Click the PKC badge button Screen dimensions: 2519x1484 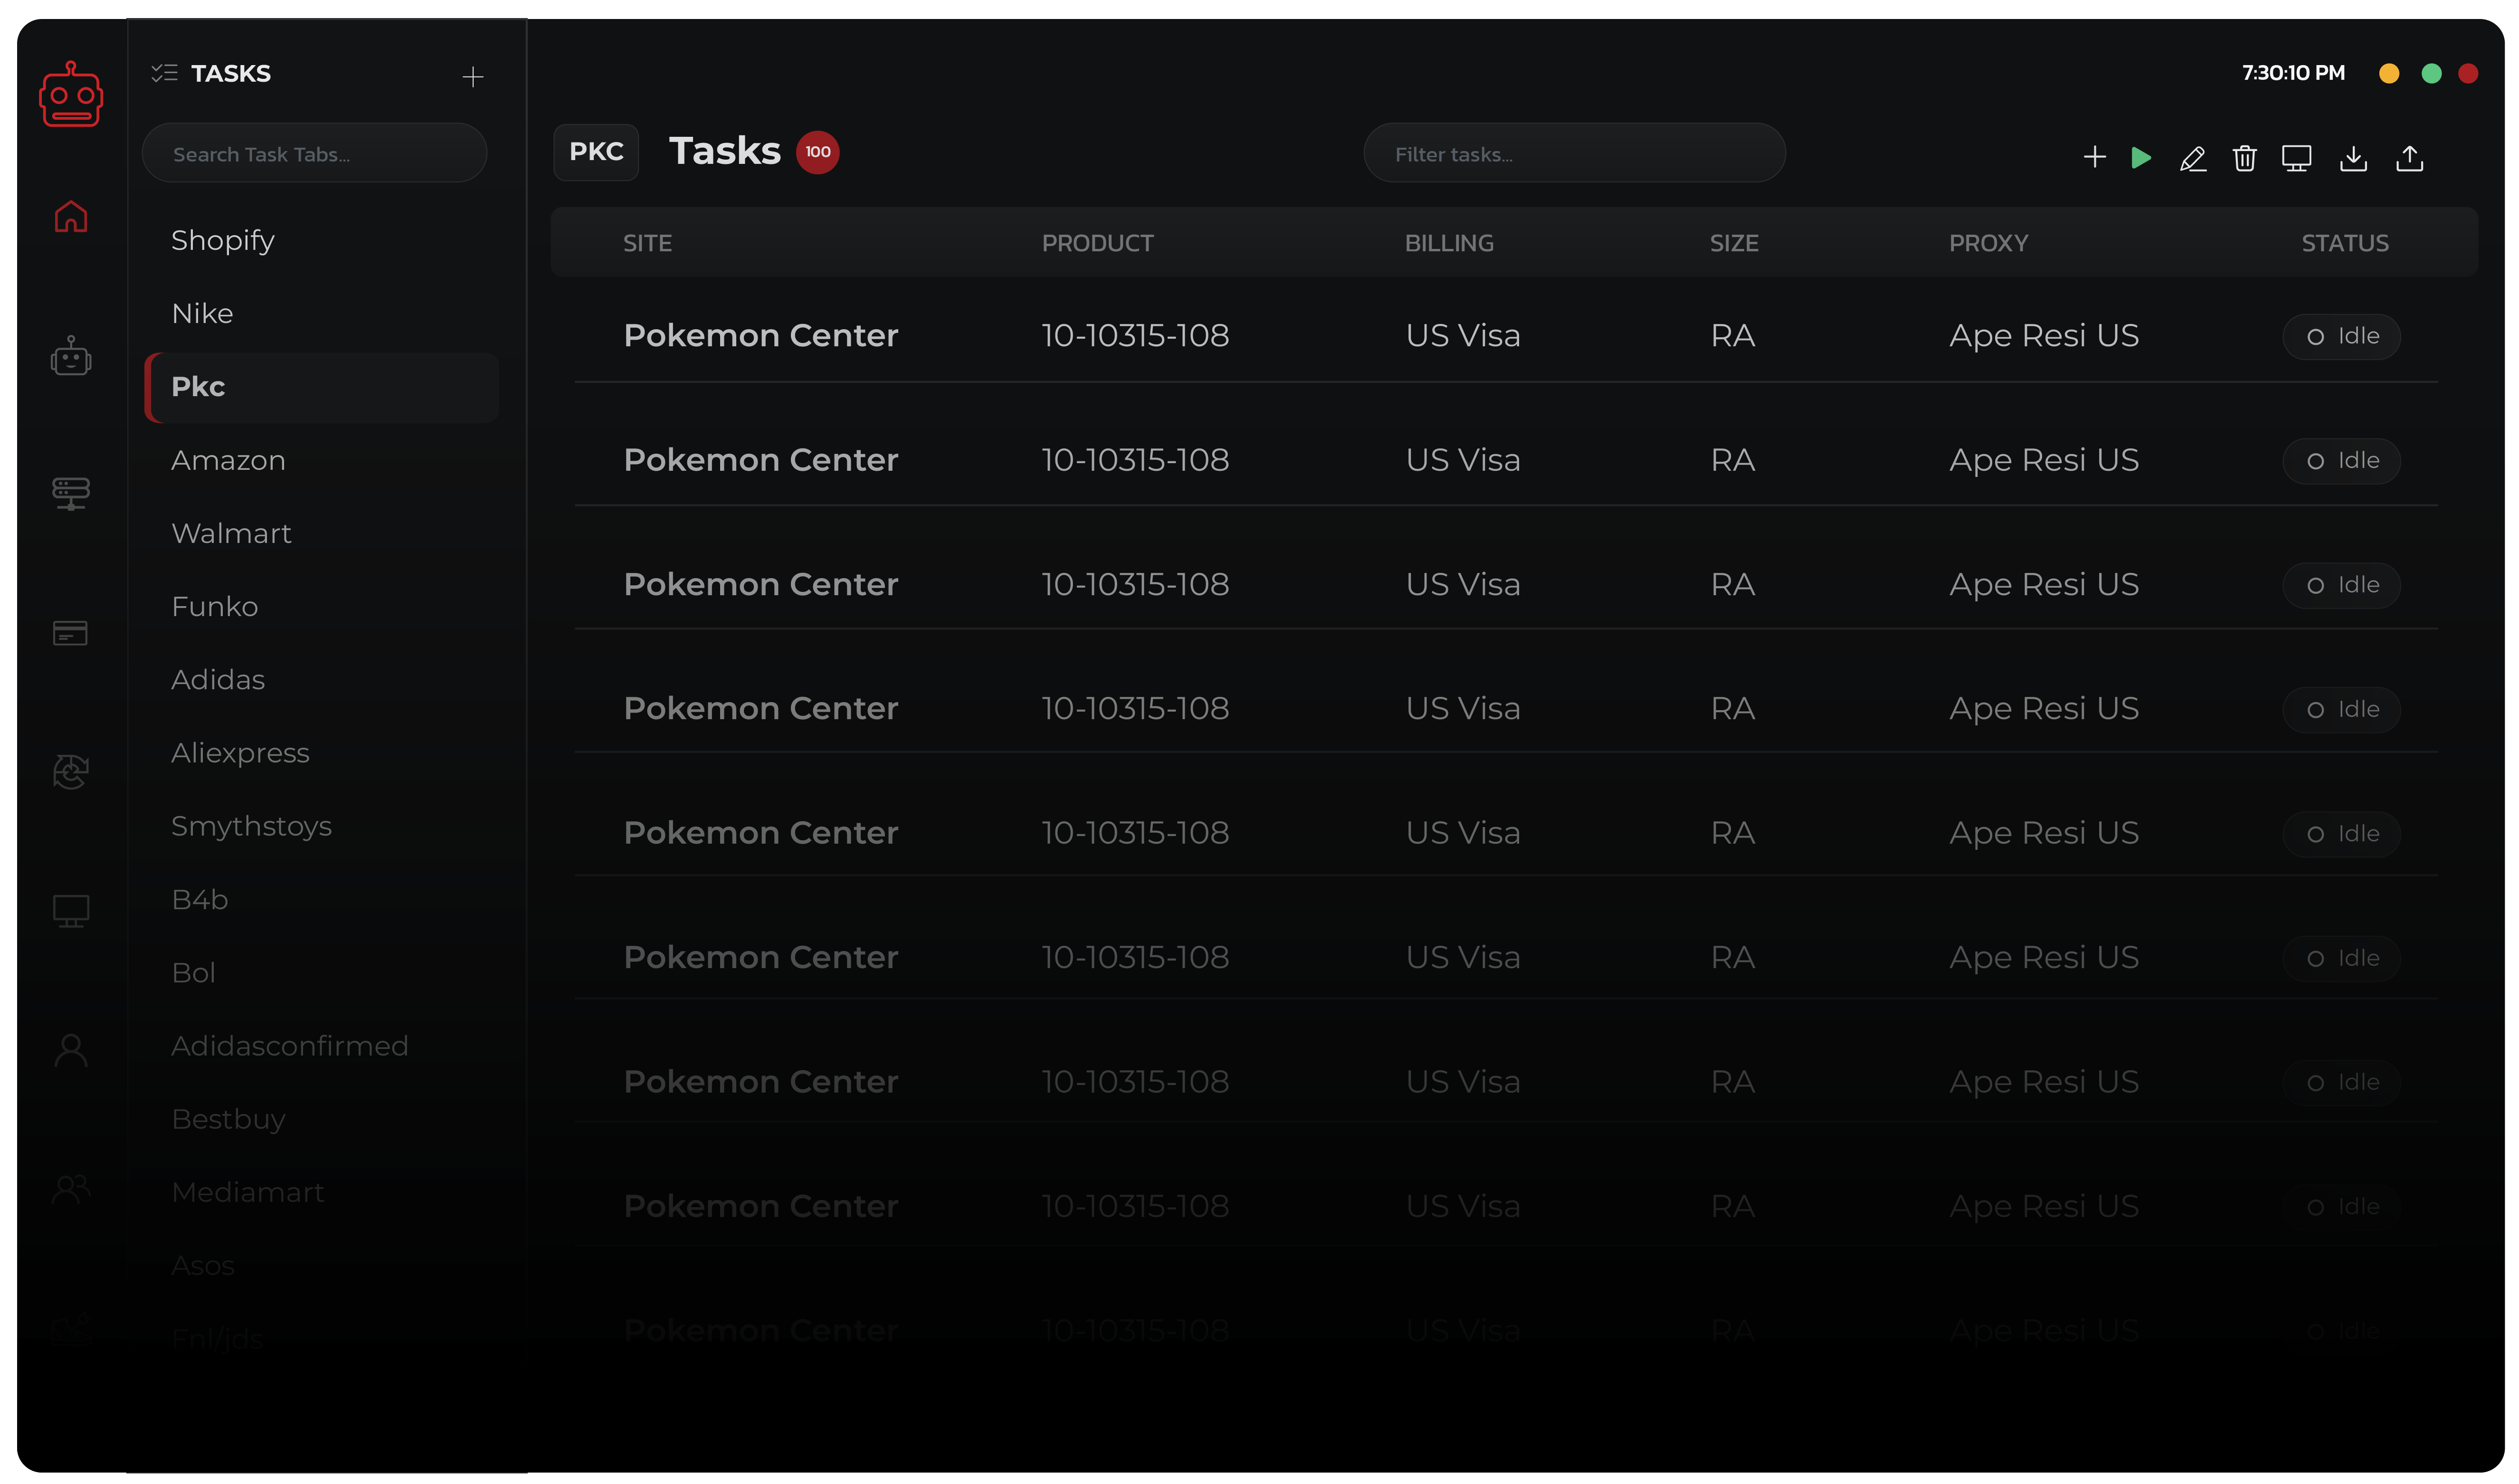tap(596, 152)
